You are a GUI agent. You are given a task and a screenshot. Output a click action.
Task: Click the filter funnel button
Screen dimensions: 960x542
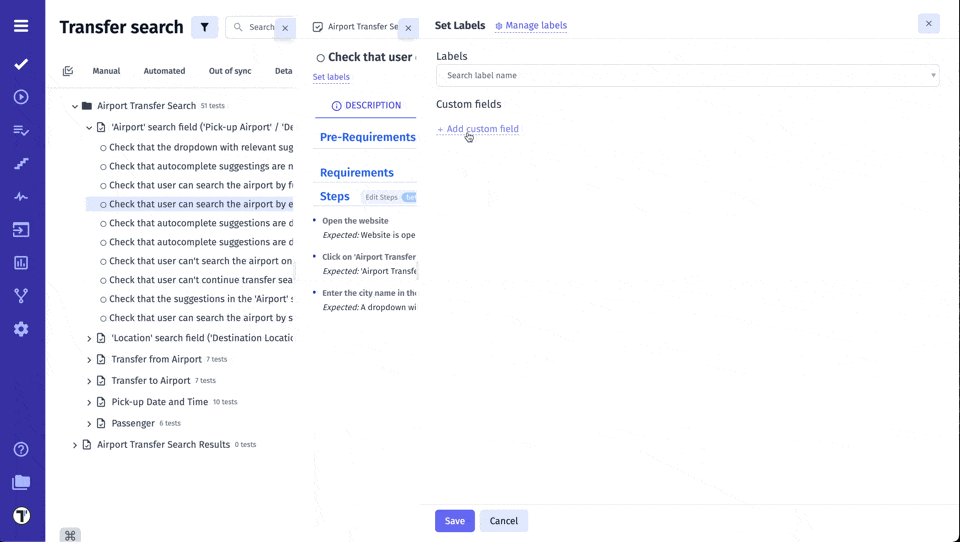[x=204, y=27]
